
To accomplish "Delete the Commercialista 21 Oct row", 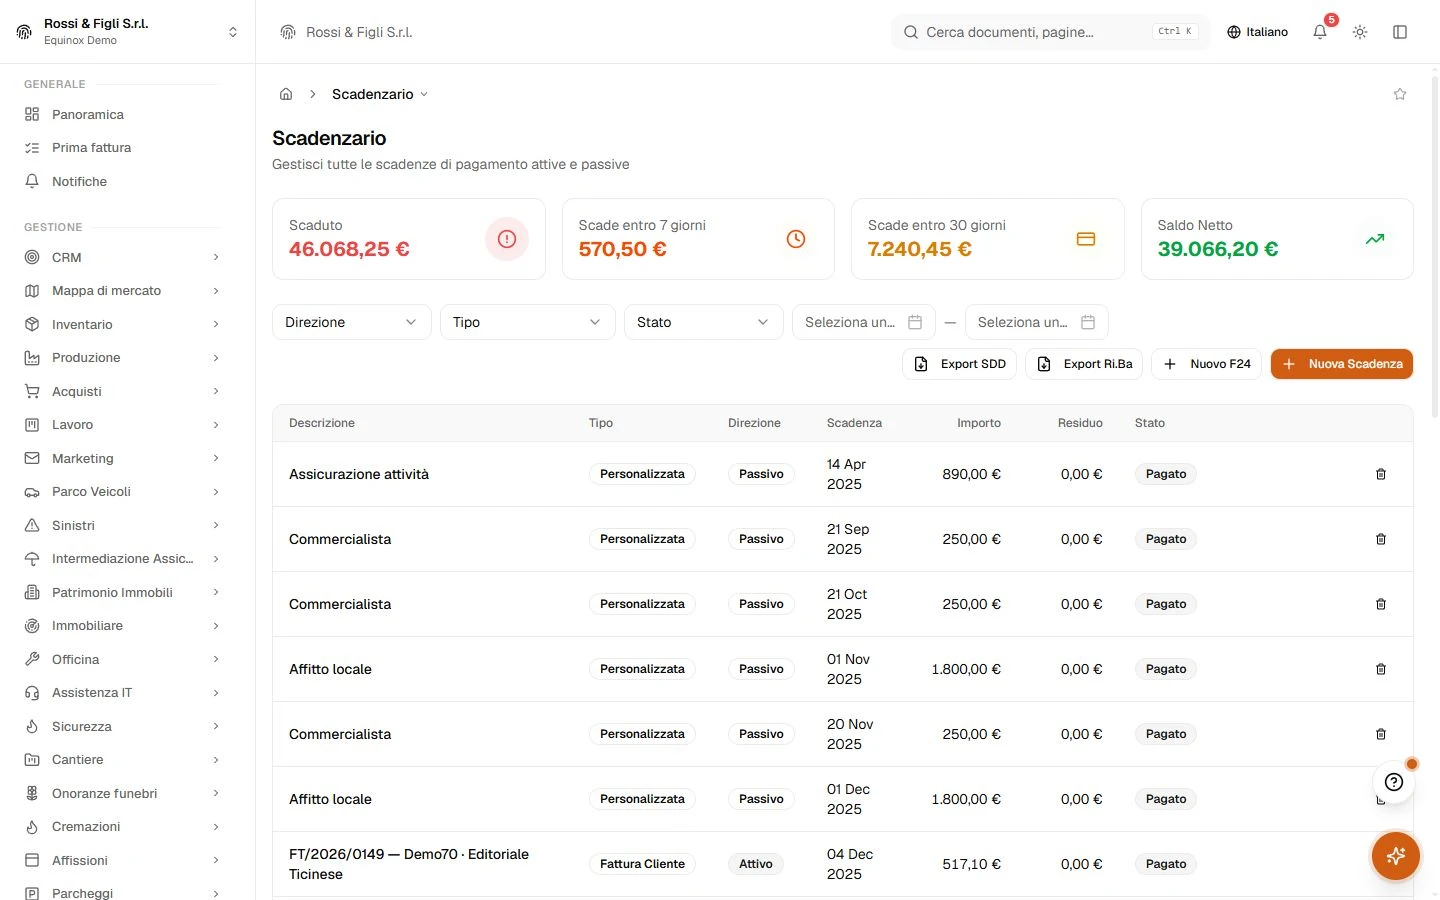I will 1381,604.
